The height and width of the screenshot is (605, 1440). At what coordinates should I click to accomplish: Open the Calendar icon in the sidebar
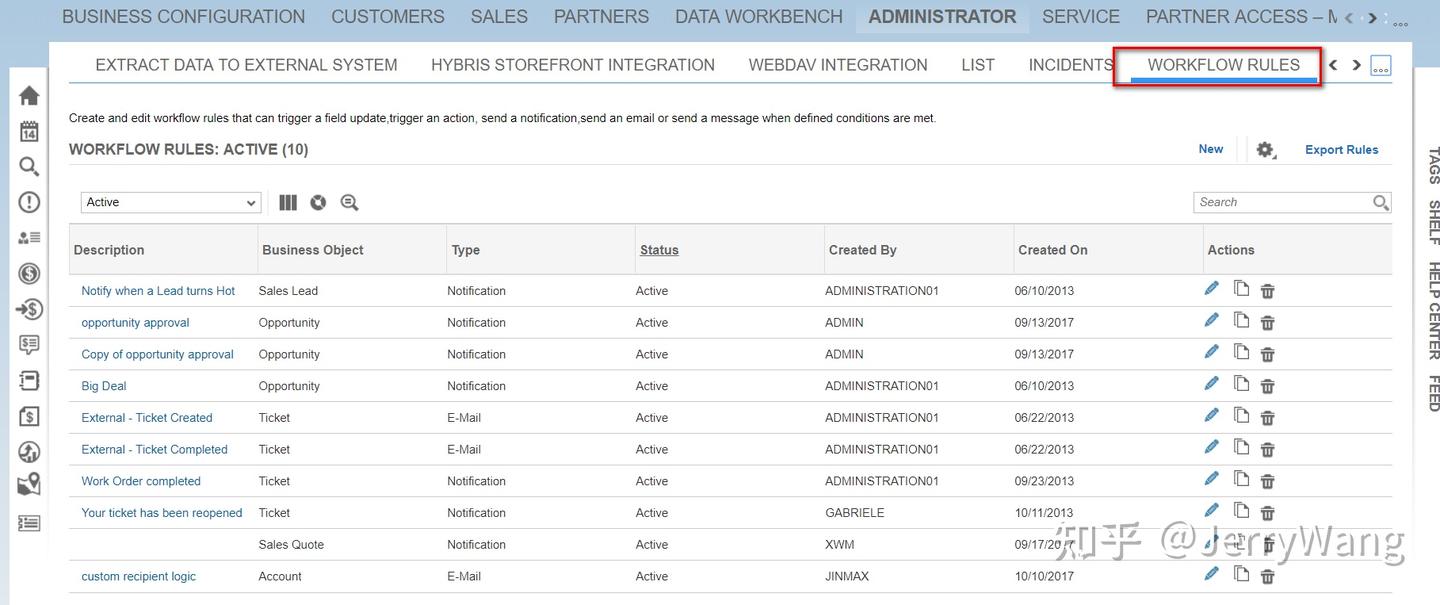tap(28, 130)
